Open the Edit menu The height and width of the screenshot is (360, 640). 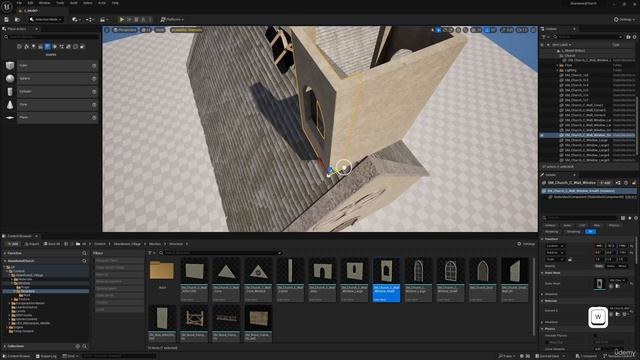30,3
